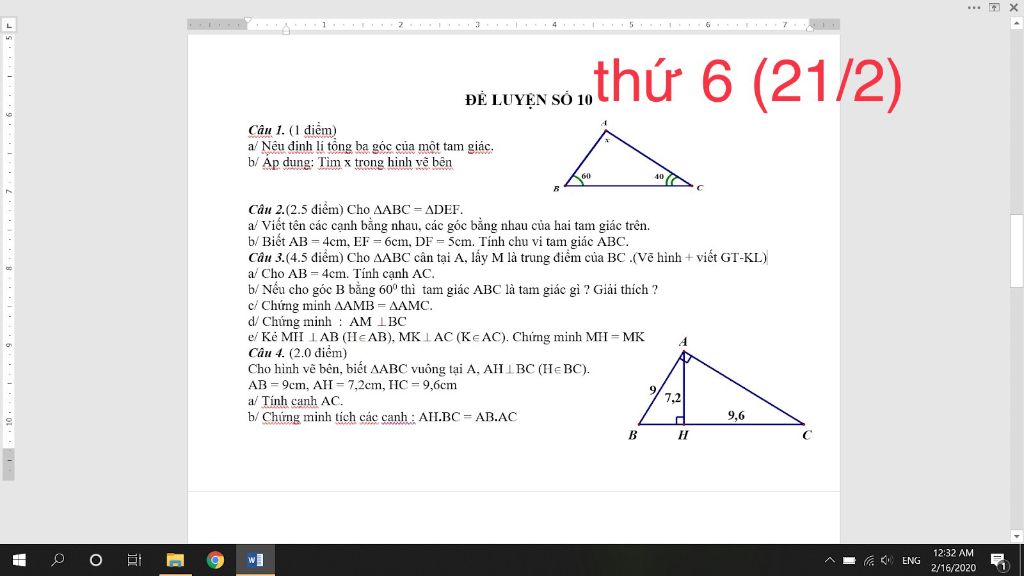Click line starting "b/ Biết AB = 4cm"

pos(438,242)
